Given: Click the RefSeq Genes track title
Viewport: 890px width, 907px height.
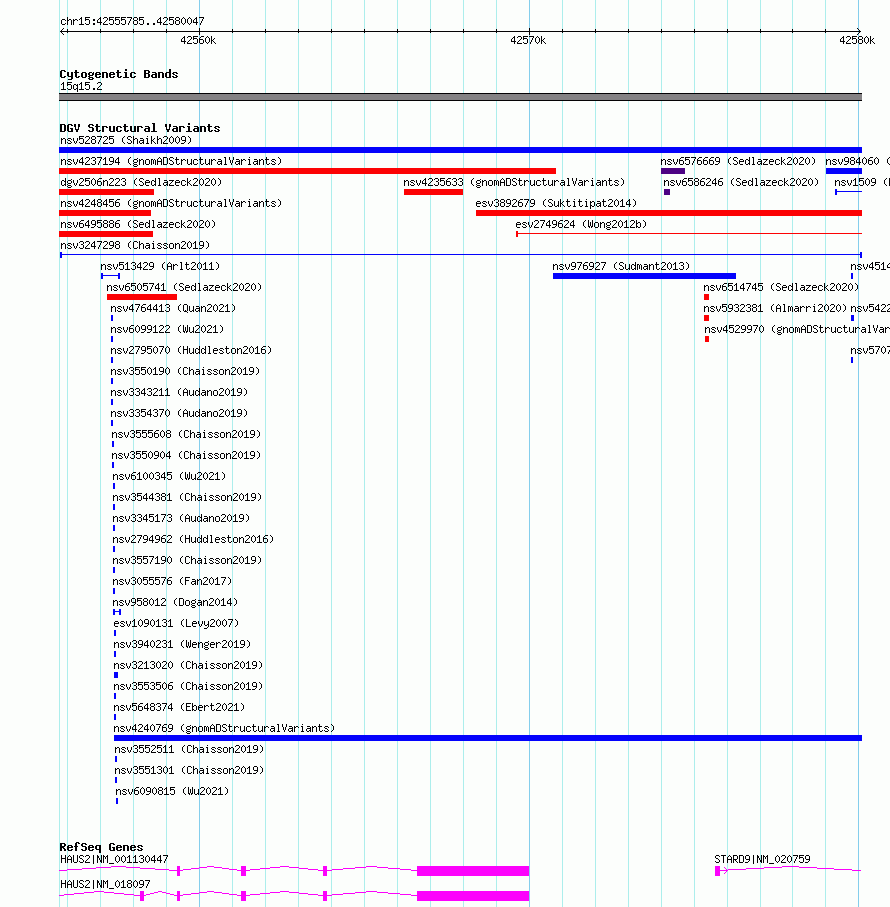Looking at the screenshot, I should (101, 847).
